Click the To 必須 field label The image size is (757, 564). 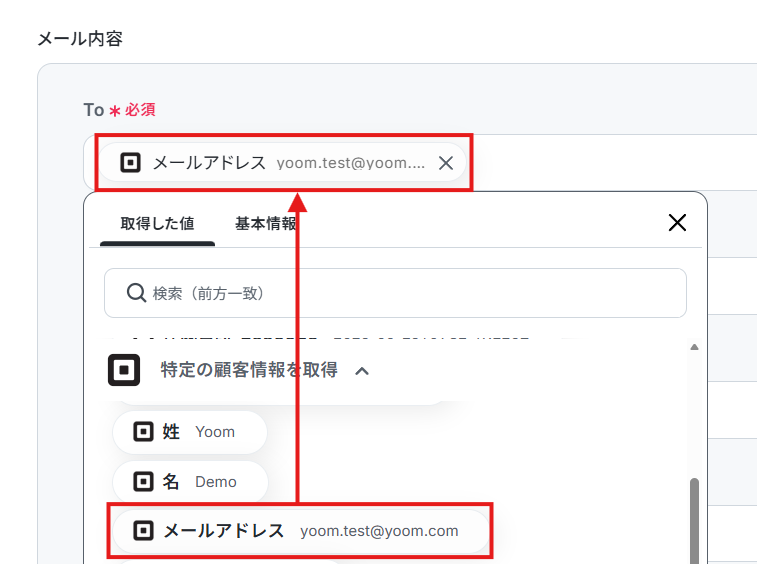(x=119, y=110)
